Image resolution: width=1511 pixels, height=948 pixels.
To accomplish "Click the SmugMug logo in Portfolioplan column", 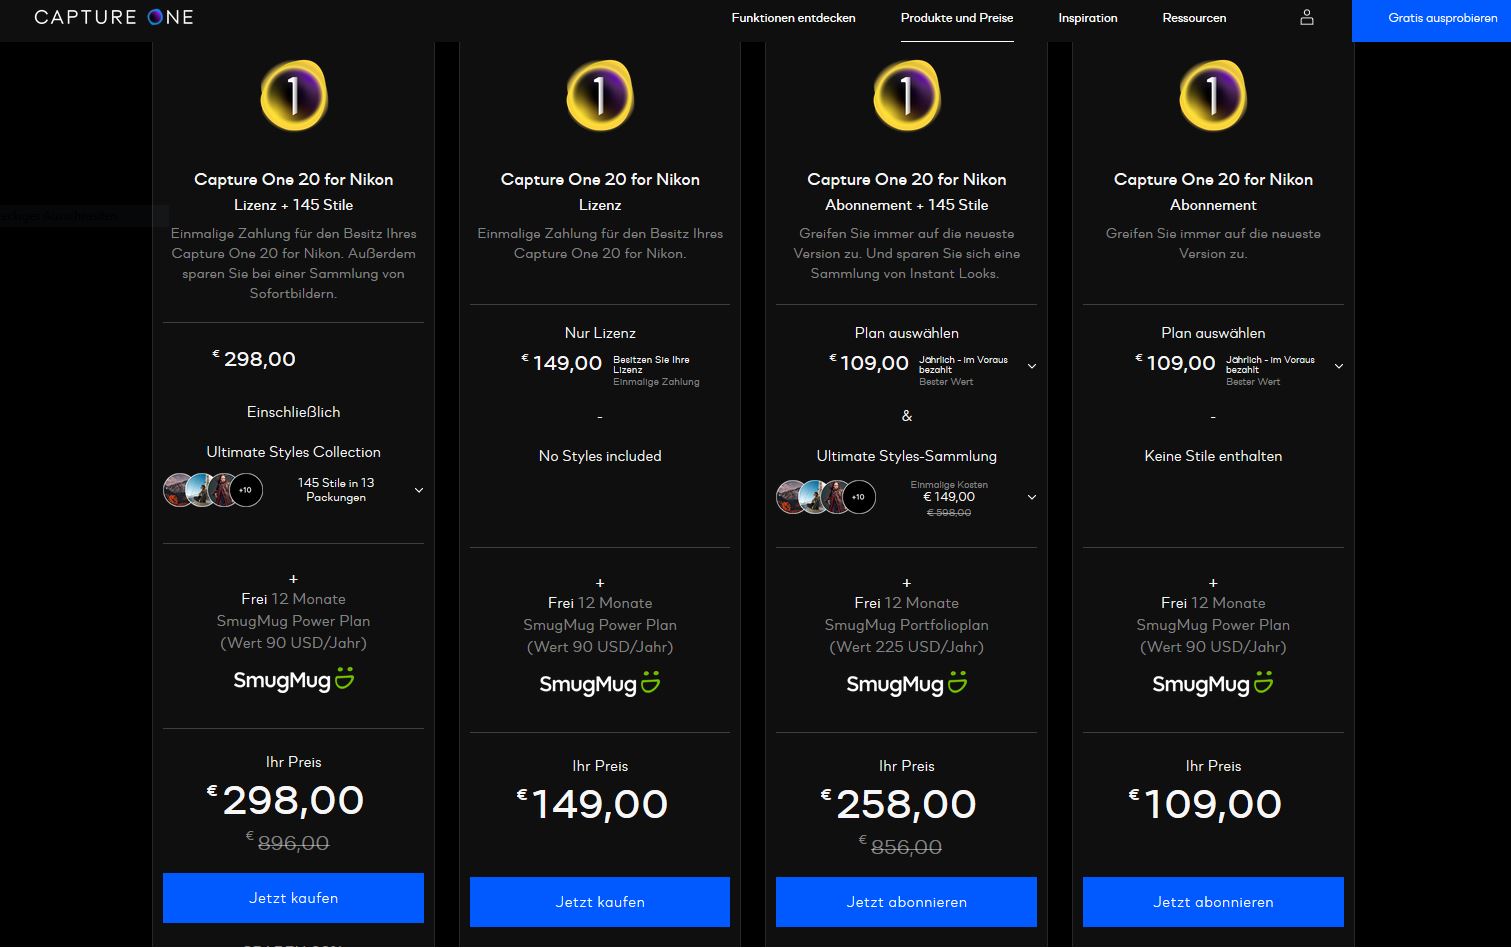I will (x=906, y=684).
